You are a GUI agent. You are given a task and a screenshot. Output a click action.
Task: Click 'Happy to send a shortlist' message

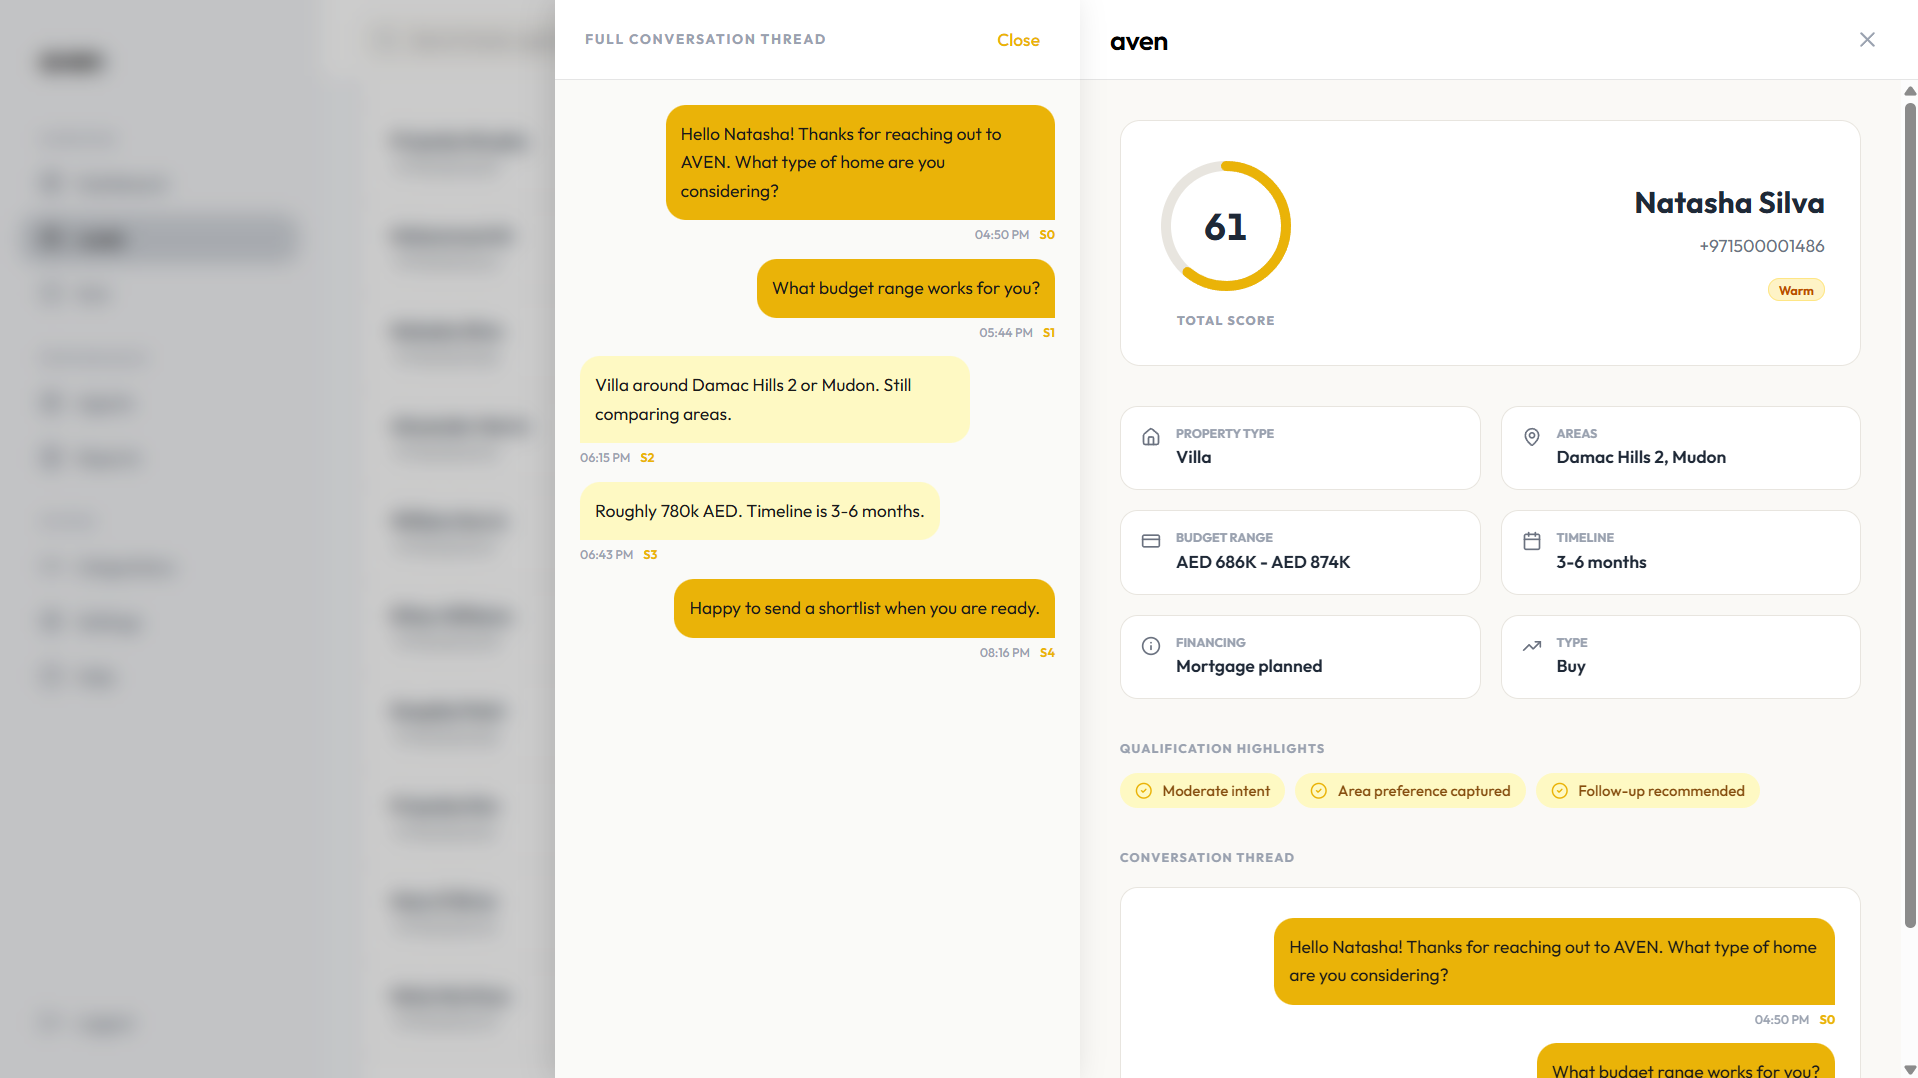pos(864,608)
